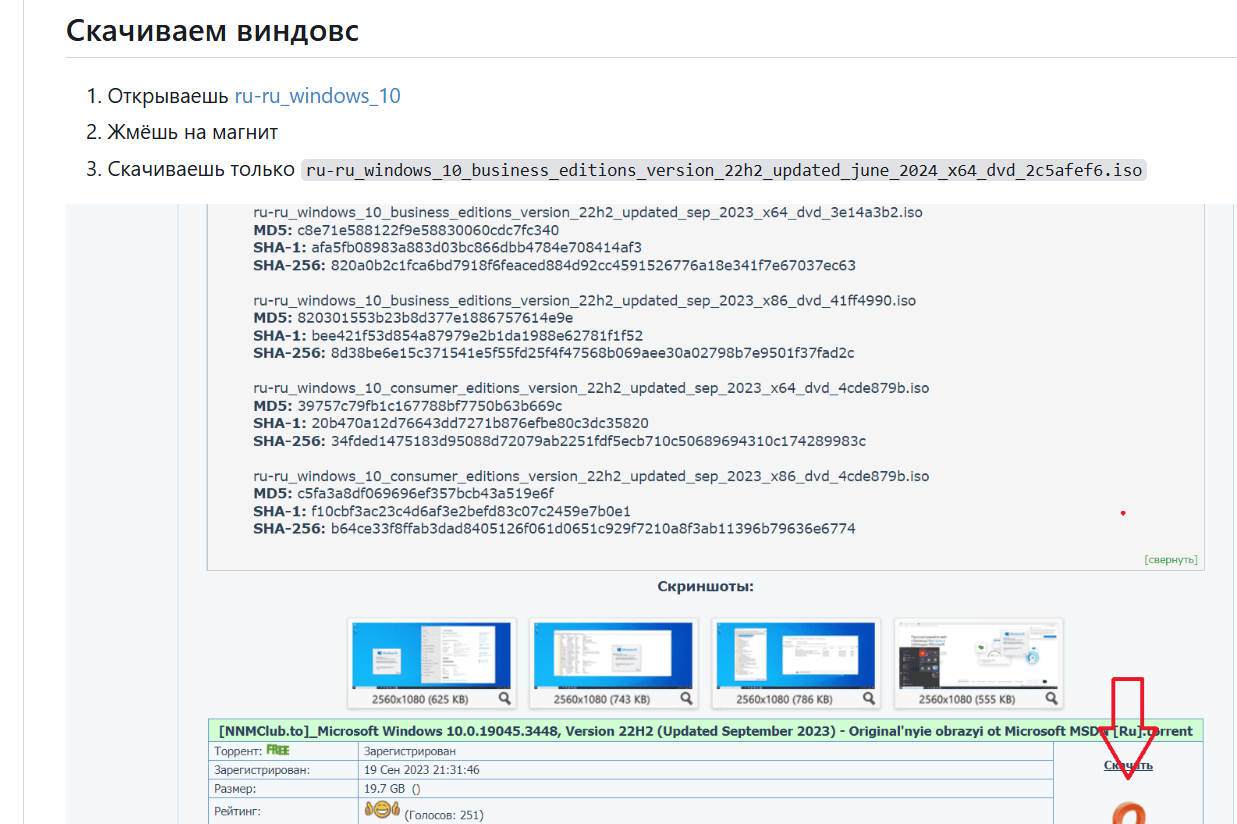Click the consumer editions x86 4cde879b.iso filename

pos(591,476)
